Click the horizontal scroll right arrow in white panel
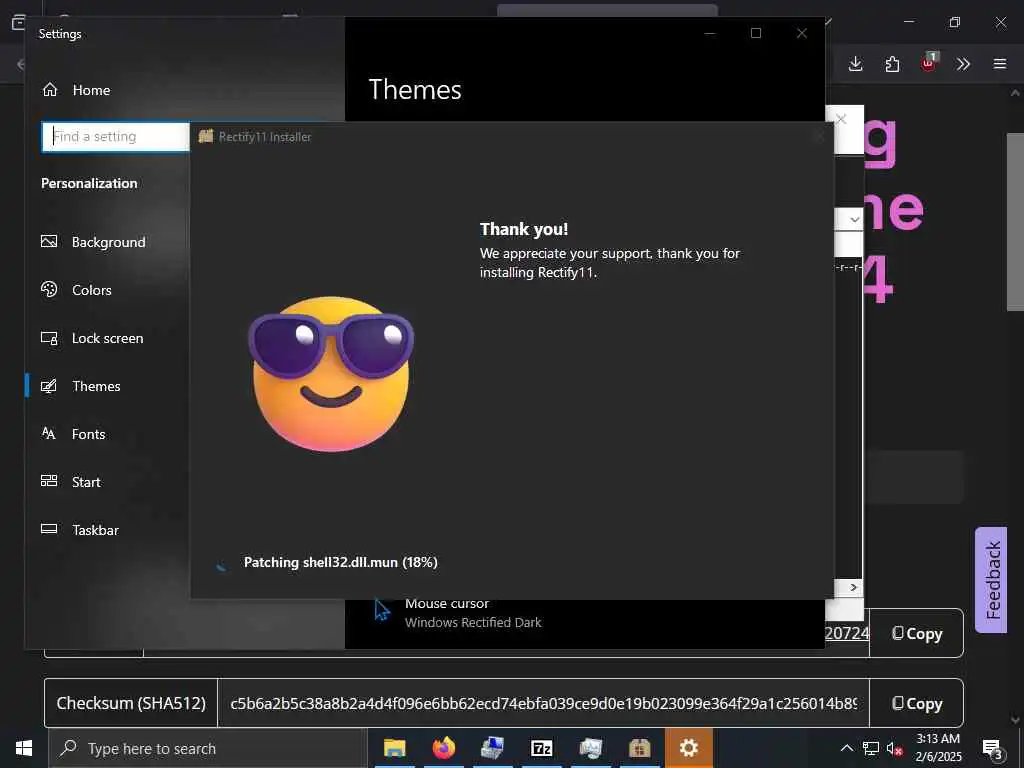Viewport: 1024px width, 768px height. click(854, 587)
